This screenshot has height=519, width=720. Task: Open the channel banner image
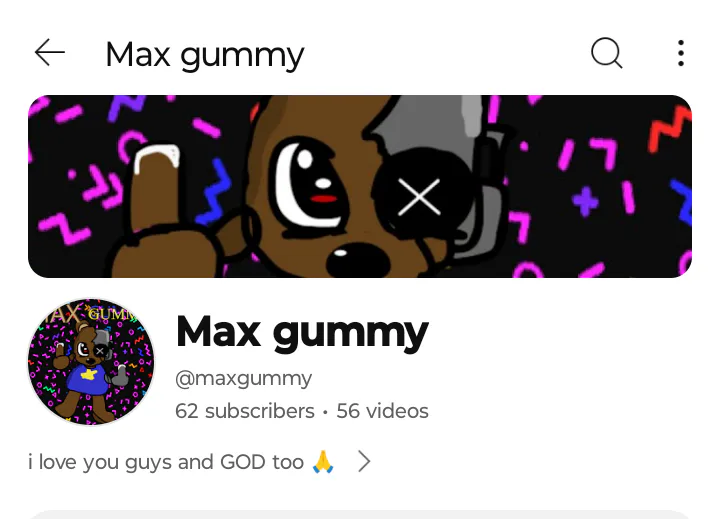360,186
